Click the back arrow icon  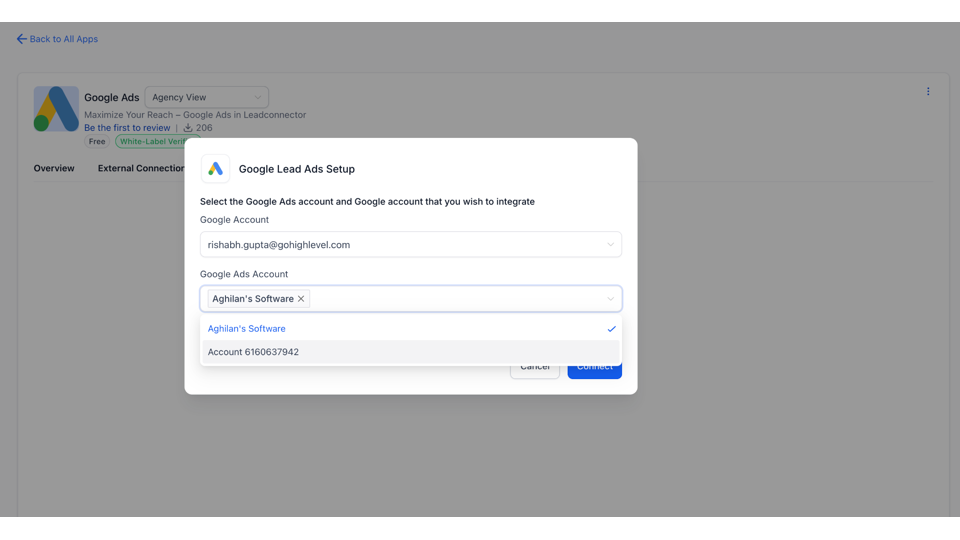point(21,39)
